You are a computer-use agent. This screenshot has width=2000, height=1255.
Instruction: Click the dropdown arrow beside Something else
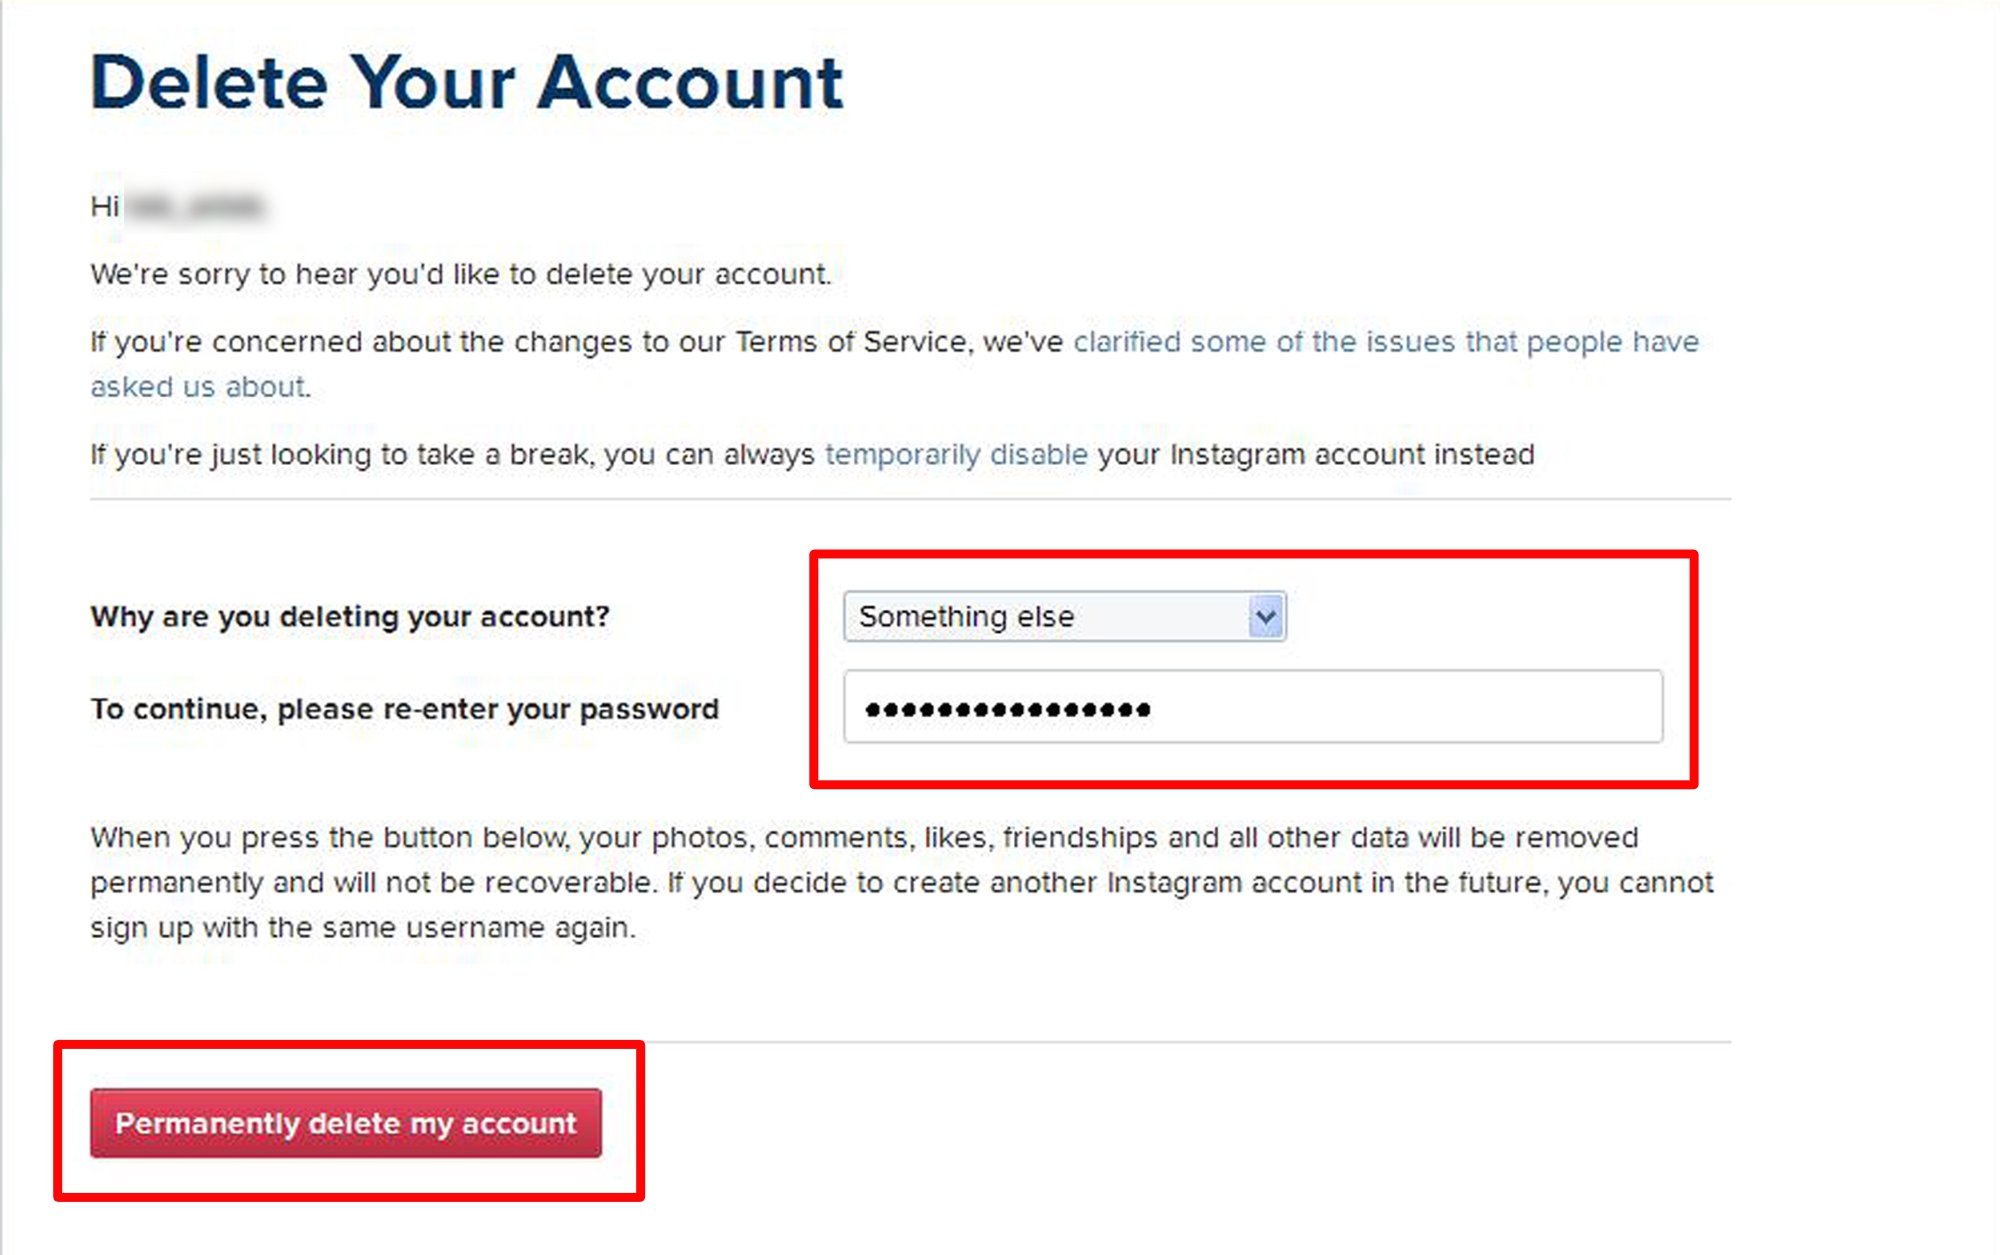tap(1266, 617)
